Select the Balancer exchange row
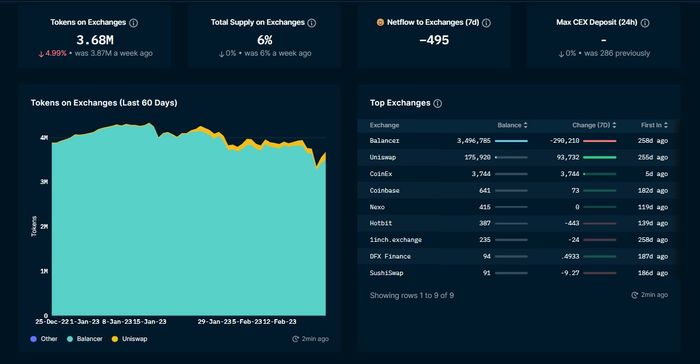Image resolution: width=700 pixels, height=364 pixels. pos(518,141)
